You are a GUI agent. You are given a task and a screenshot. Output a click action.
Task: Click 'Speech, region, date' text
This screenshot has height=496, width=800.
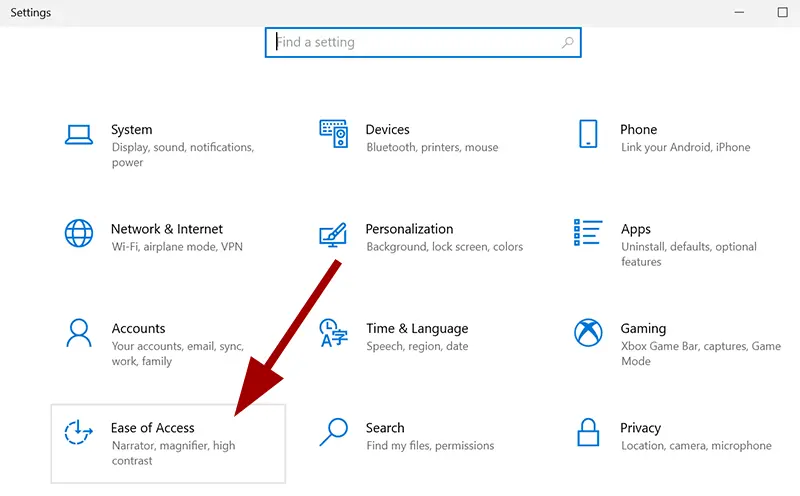tap(417, 346)
